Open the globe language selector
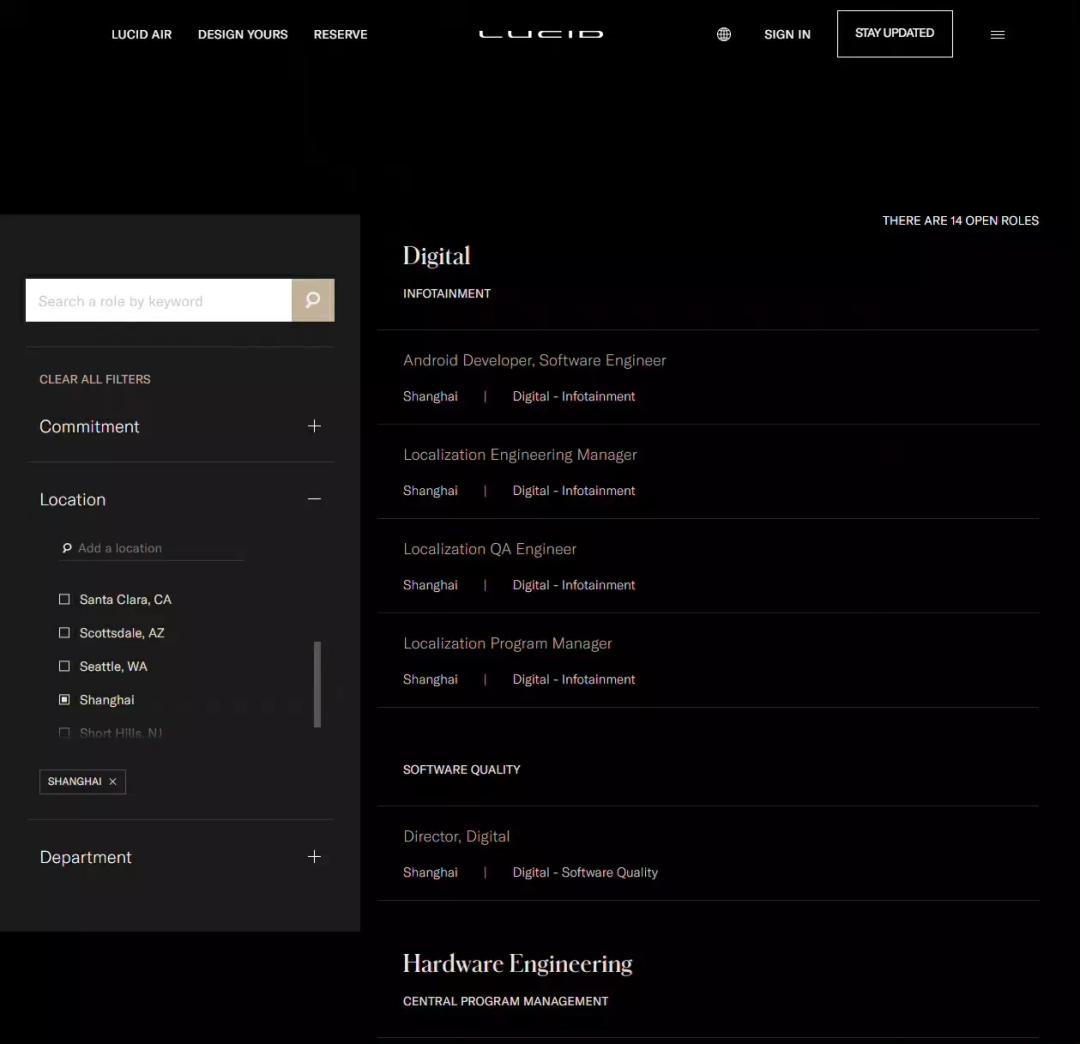Viewport: 1080px width, 1044px height. [724, 34]
